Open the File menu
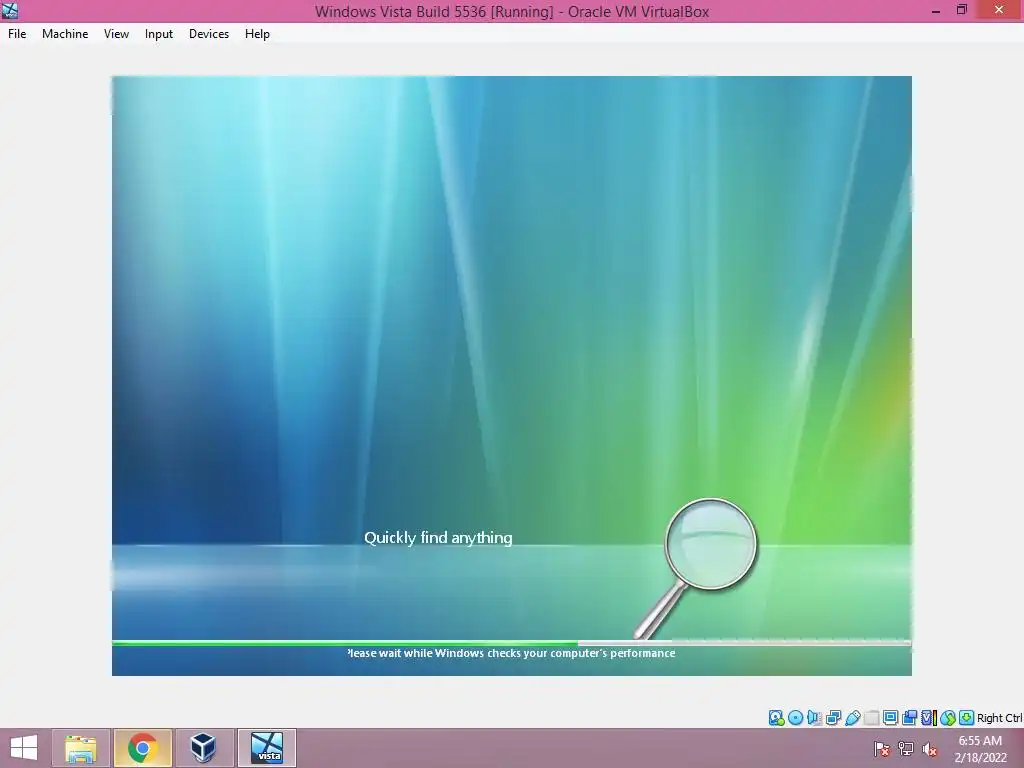Image resolution: width=1024 pixels, height=768 pixels. (17, 34)
